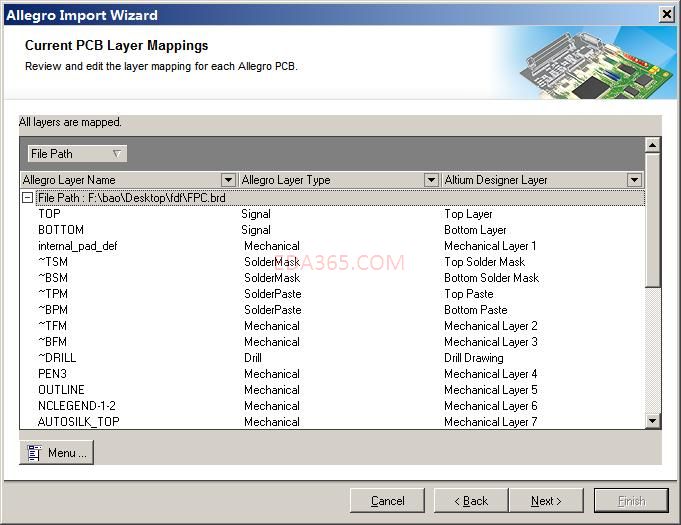The height and width of the screenshot is (525, 681).
Task: Click the scrollbar up arrow
Action: (x=652, y=145)
